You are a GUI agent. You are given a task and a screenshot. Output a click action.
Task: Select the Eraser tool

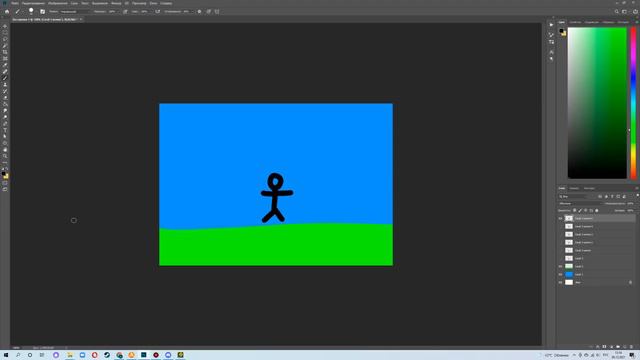tap(5, 98)
